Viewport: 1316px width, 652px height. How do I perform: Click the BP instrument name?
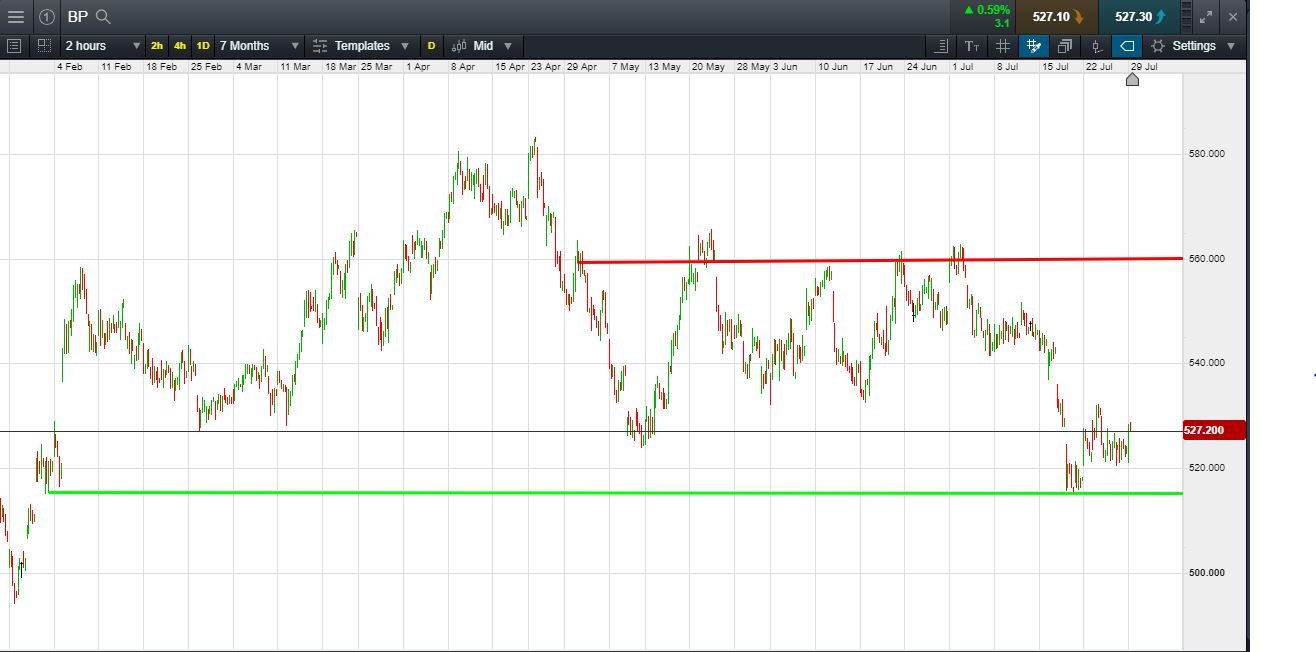coord(77,17)
